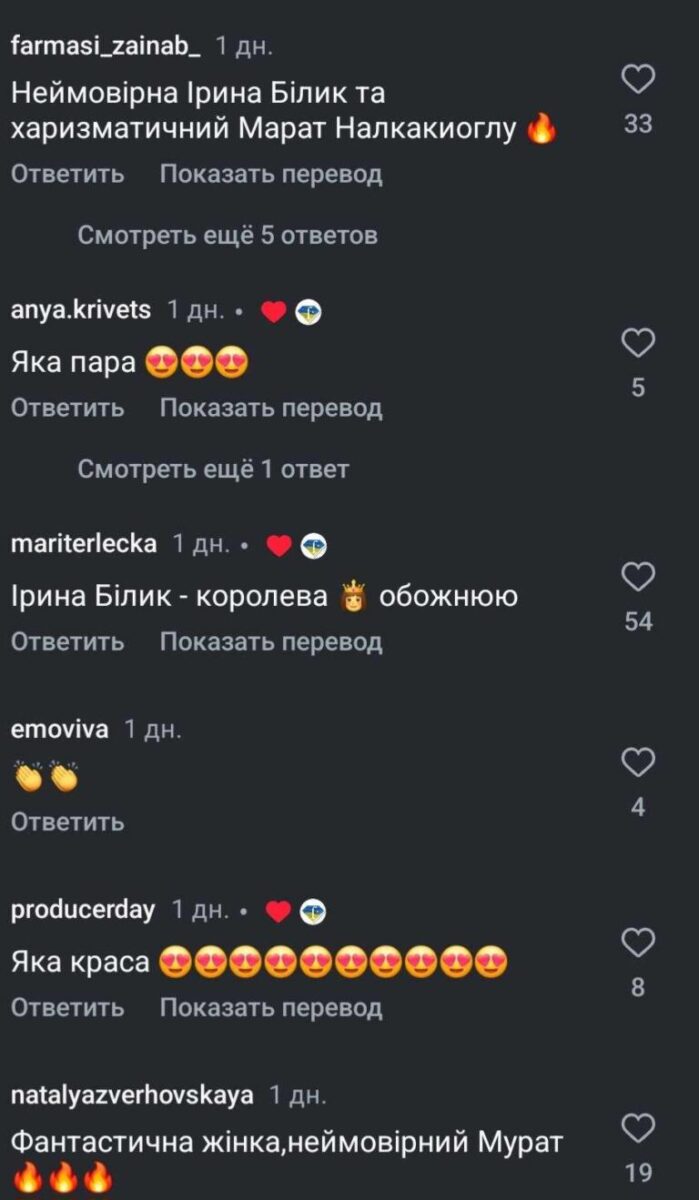Tap the heart beside emoviva's clapping comment
This screenshot has height=1200, width=699.
pyautogui.click(x=638, y=764)
